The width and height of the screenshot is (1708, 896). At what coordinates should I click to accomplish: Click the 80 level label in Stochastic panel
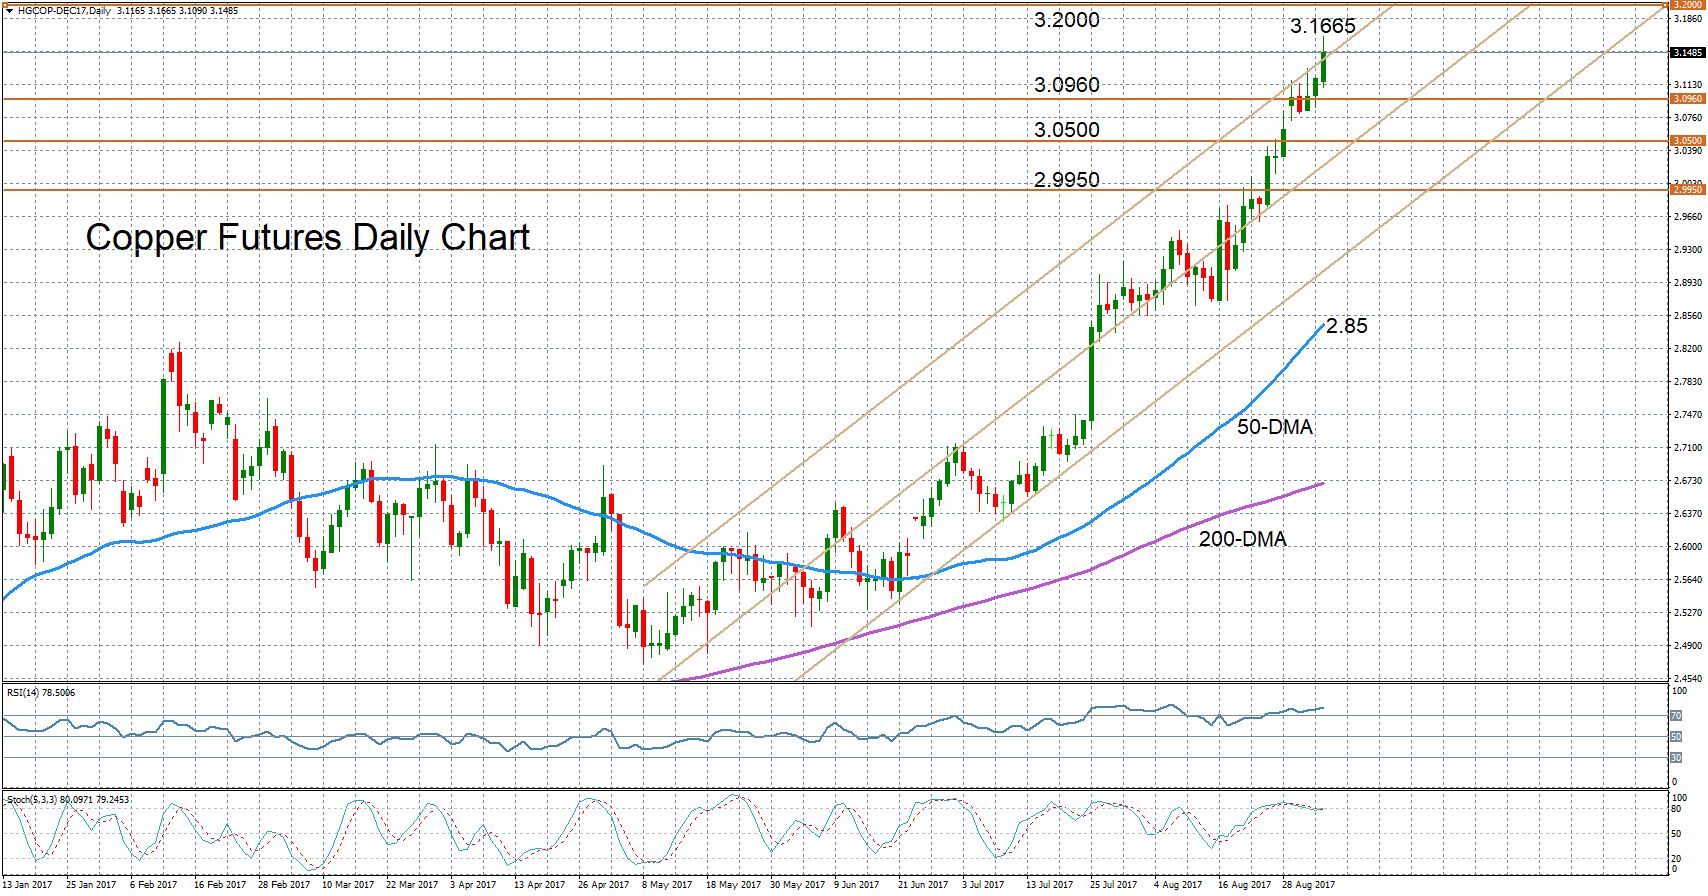click(x=1677, y=809)
